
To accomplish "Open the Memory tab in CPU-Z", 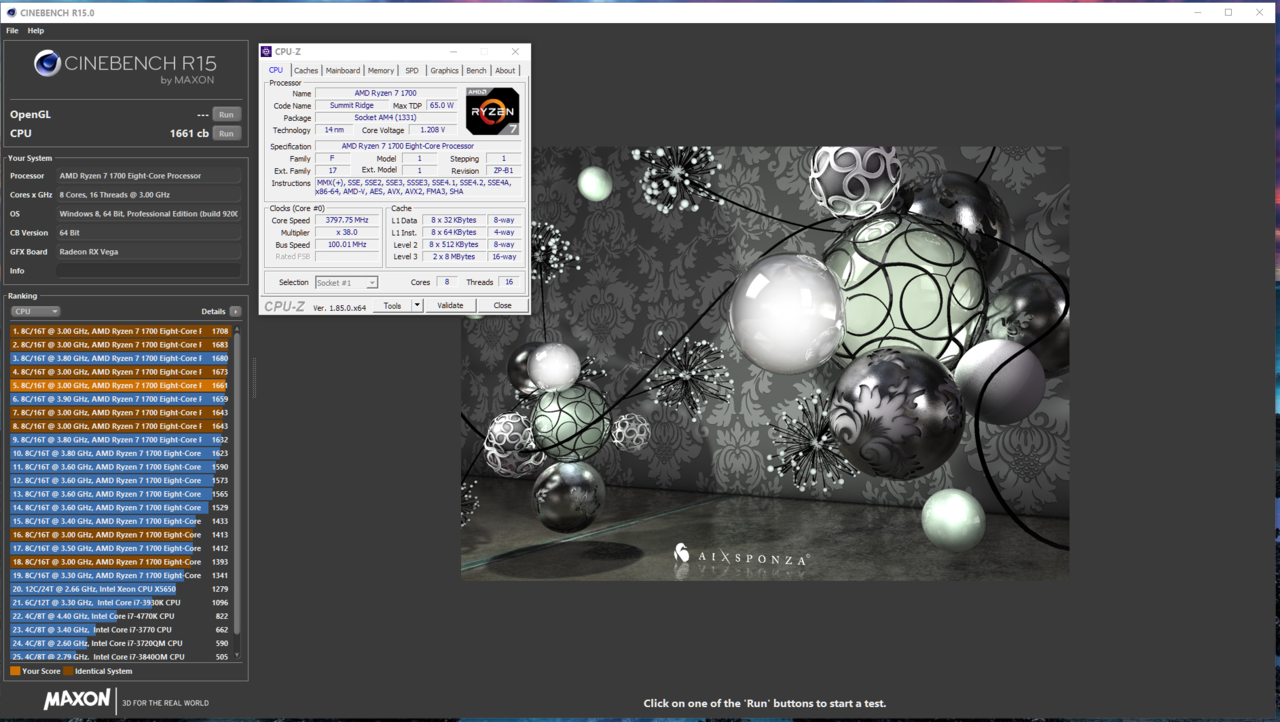I will coord(381,71).
